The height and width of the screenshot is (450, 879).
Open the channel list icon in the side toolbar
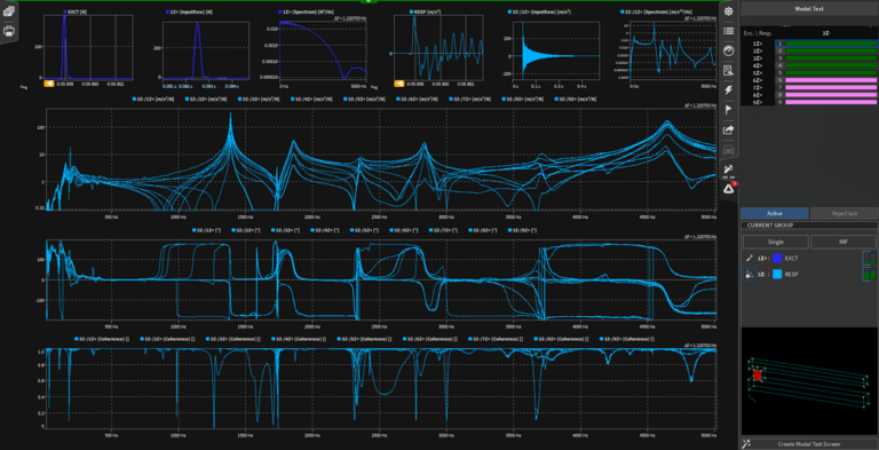tap(728, 31)
